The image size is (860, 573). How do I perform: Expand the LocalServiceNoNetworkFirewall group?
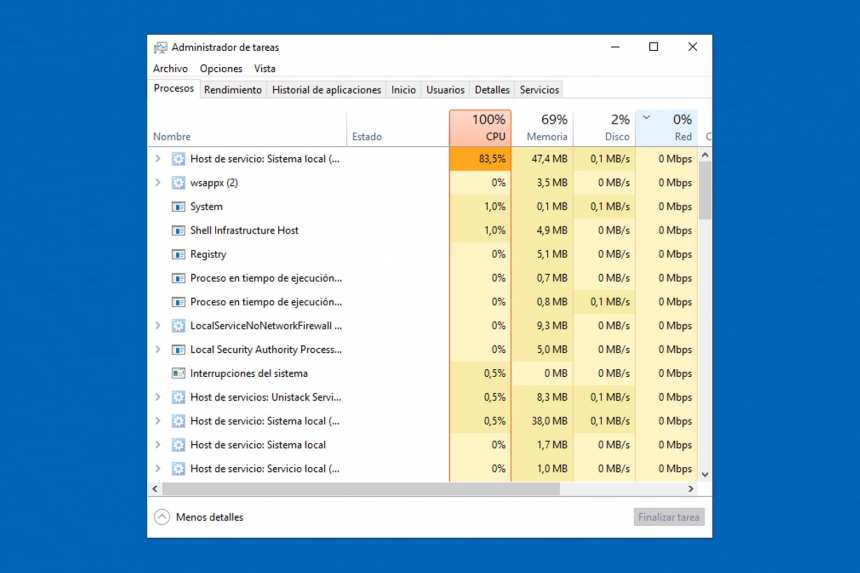pyautogui.click(x=157, y=326)
